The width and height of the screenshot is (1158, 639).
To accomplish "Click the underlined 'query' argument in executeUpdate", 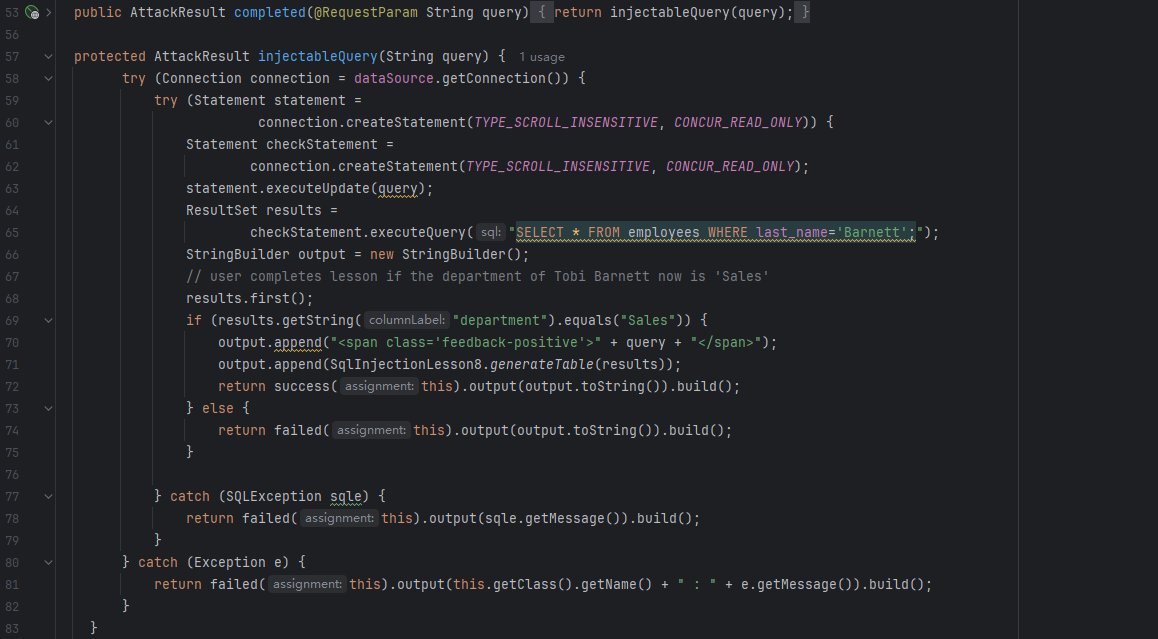I will (x=398, y=188).
